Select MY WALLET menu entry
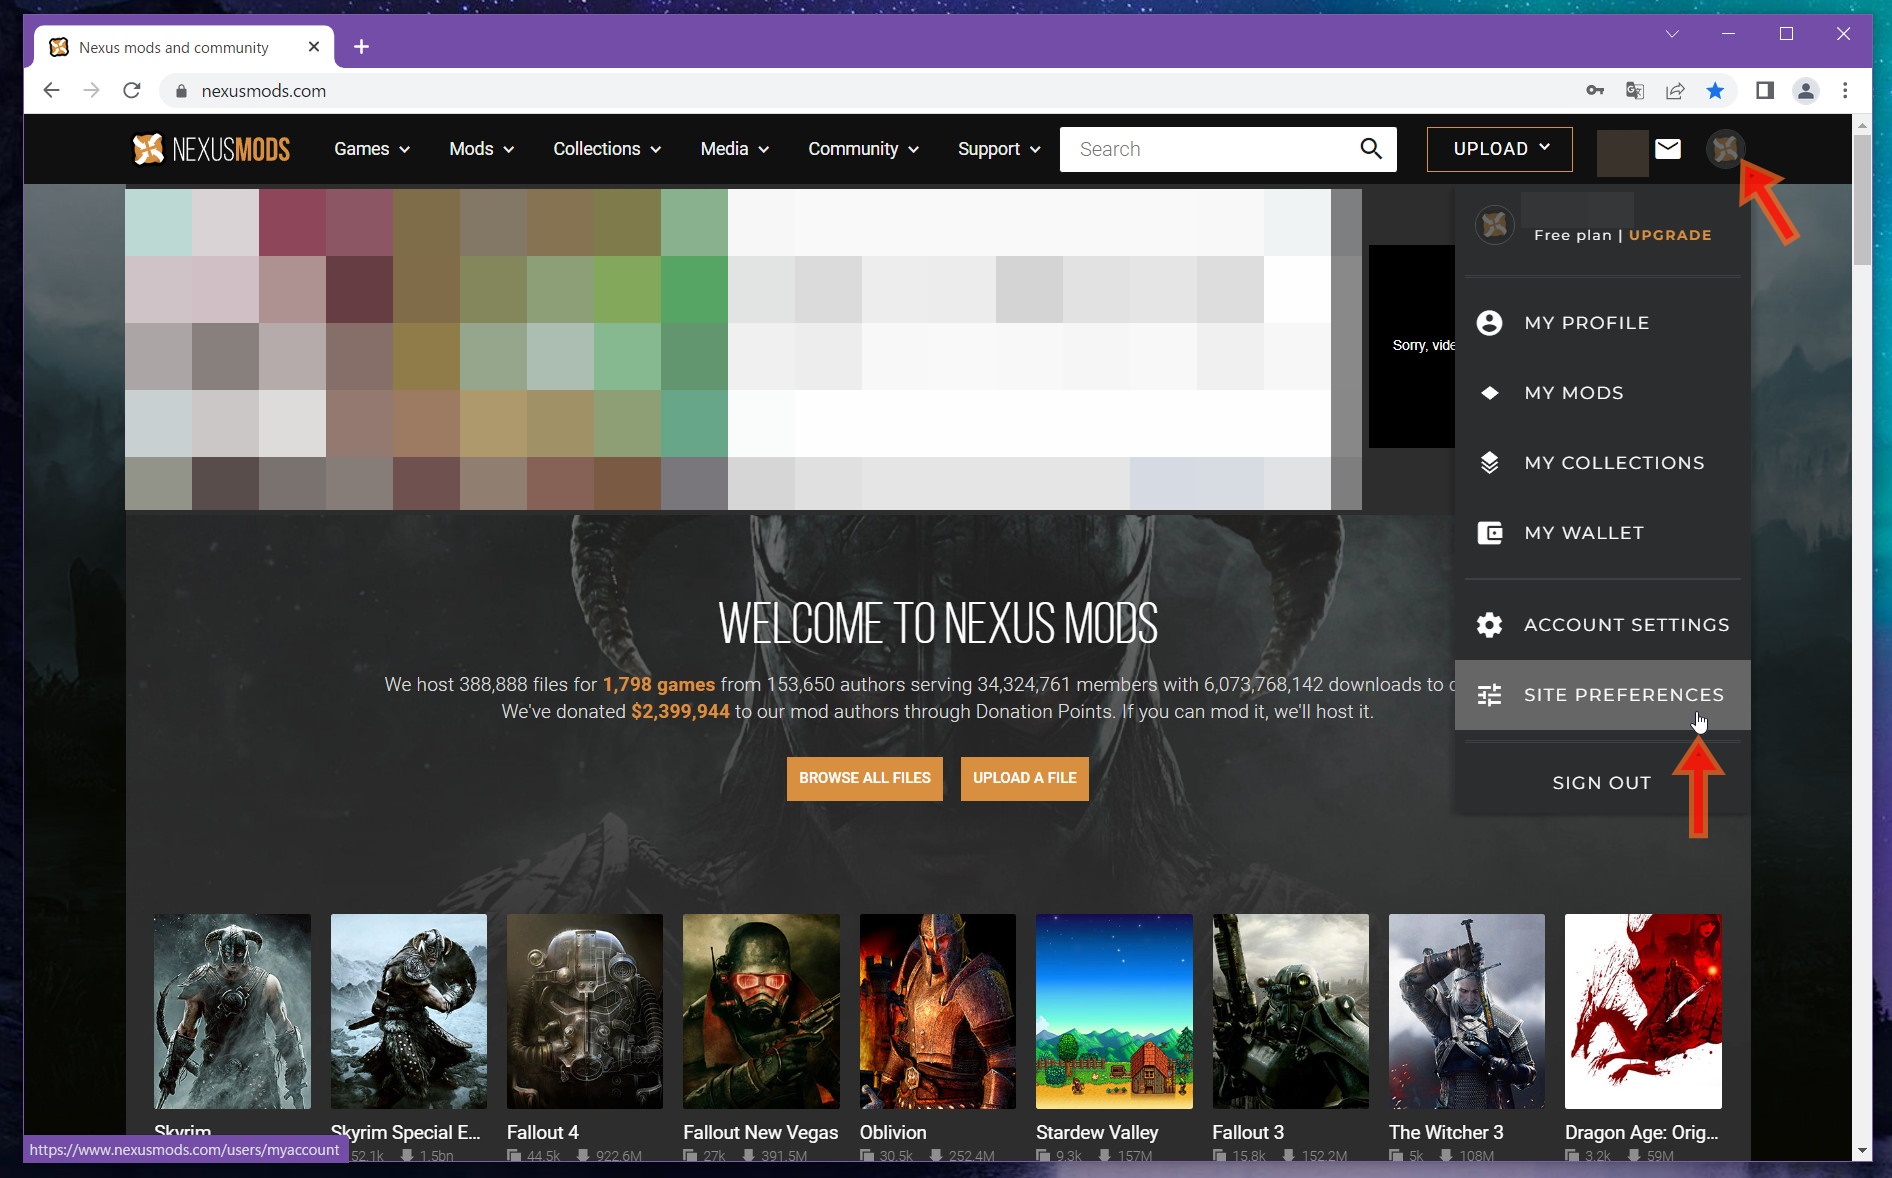This screenshot has width=1892, height=1178. pyautogui.click(x=1603, y=533)
